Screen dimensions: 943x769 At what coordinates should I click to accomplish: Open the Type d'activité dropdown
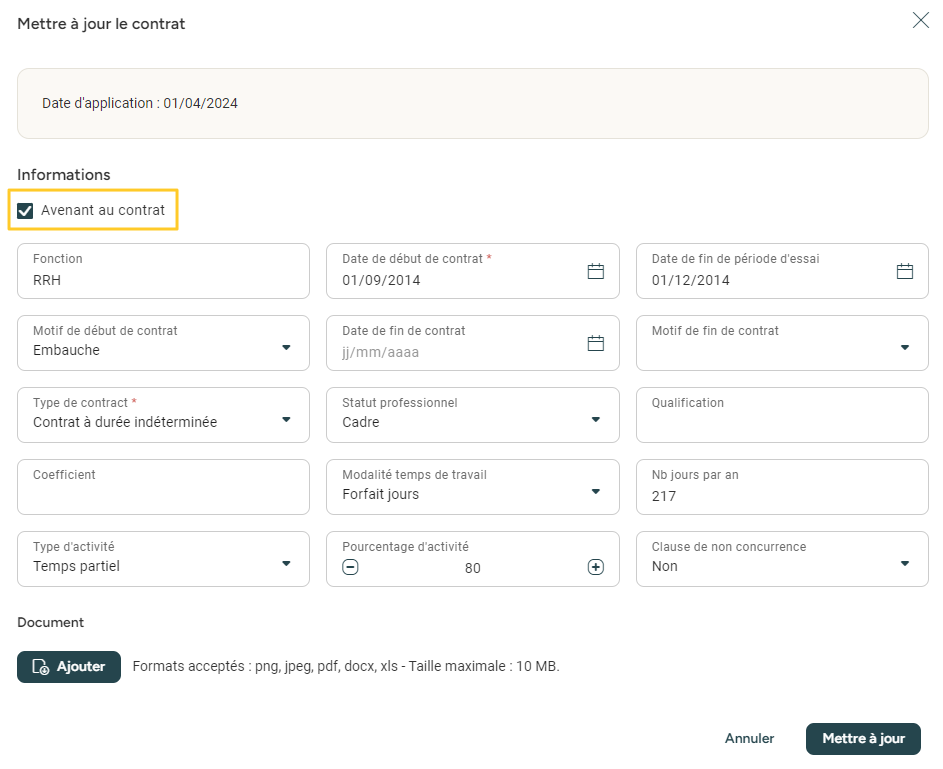[x=286, y=564]
